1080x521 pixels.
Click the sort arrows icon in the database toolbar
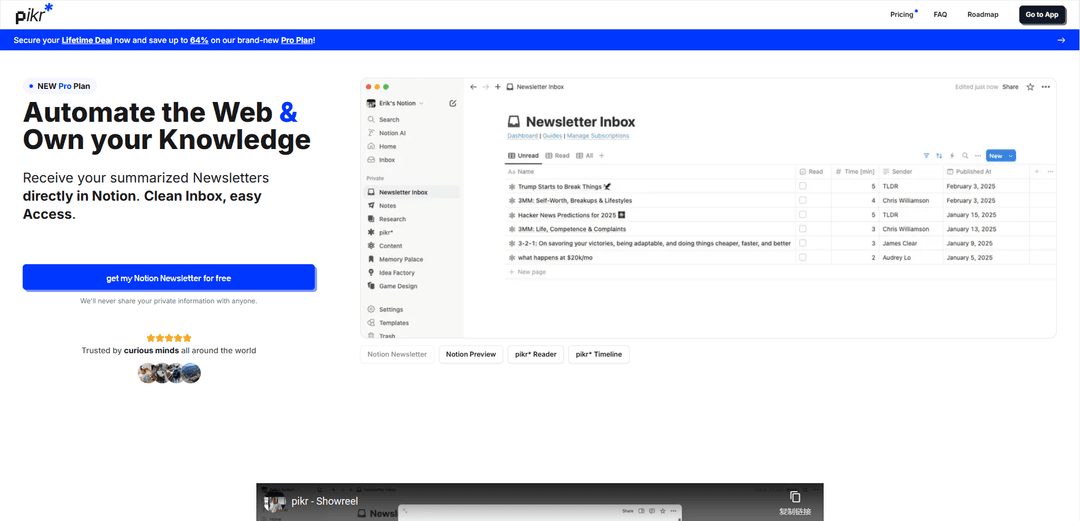coord(939,156)
